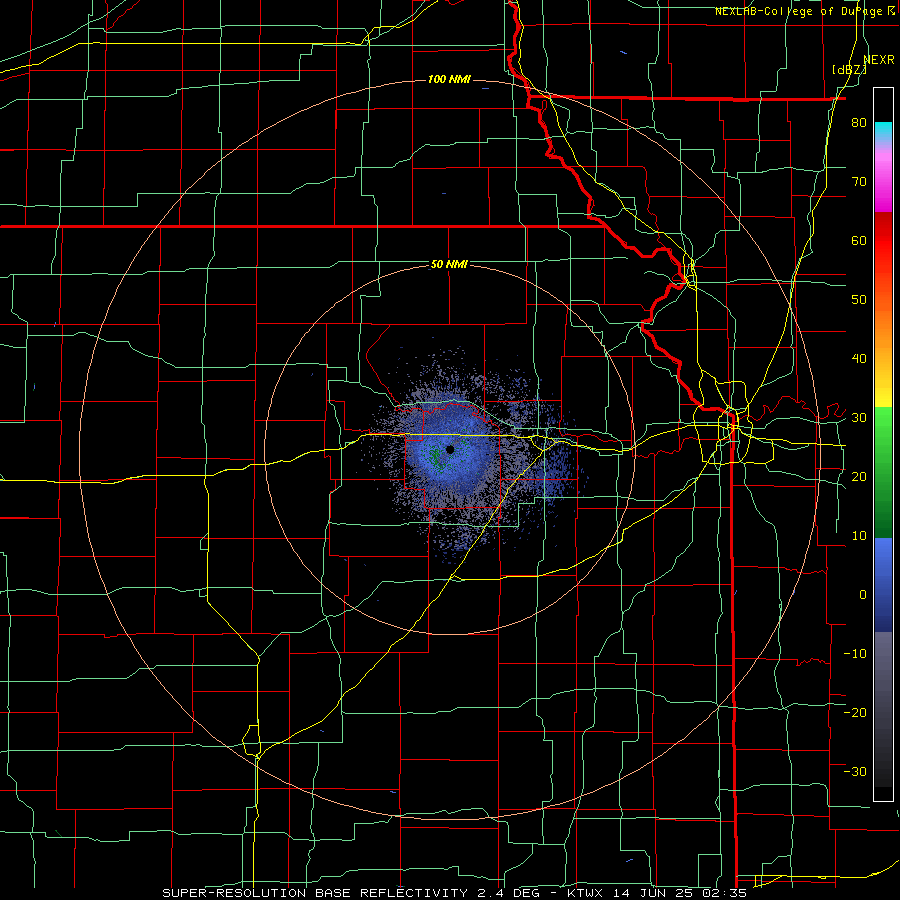Click the 40 value on color scale
Screen dimensions: 900x900
click(x=859, y=359)
